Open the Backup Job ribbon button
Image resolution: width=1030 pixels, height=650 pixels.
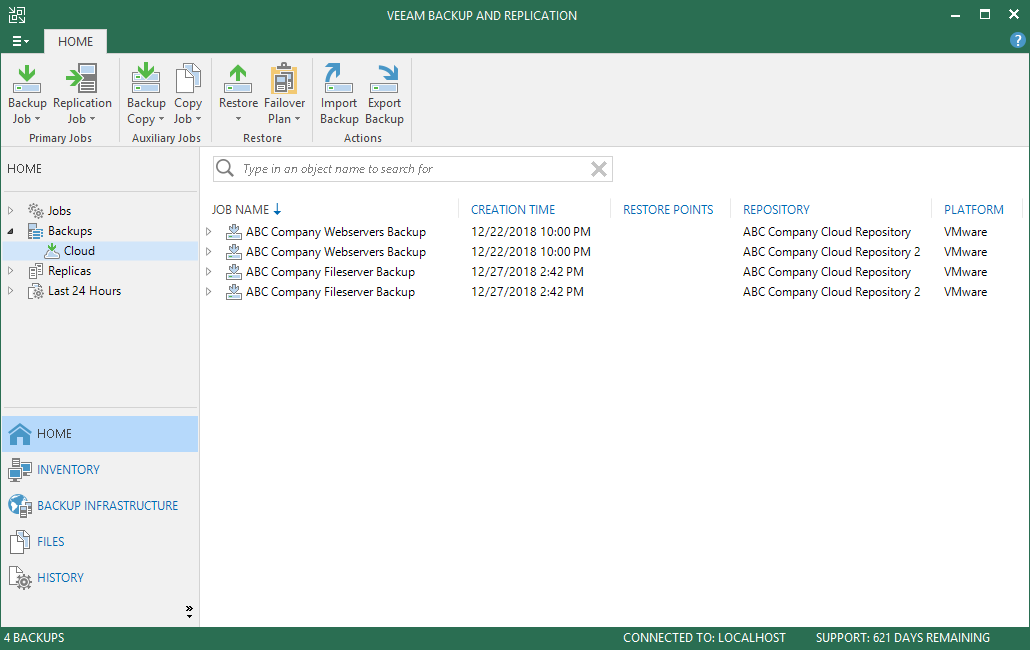[x=27, y=93]
